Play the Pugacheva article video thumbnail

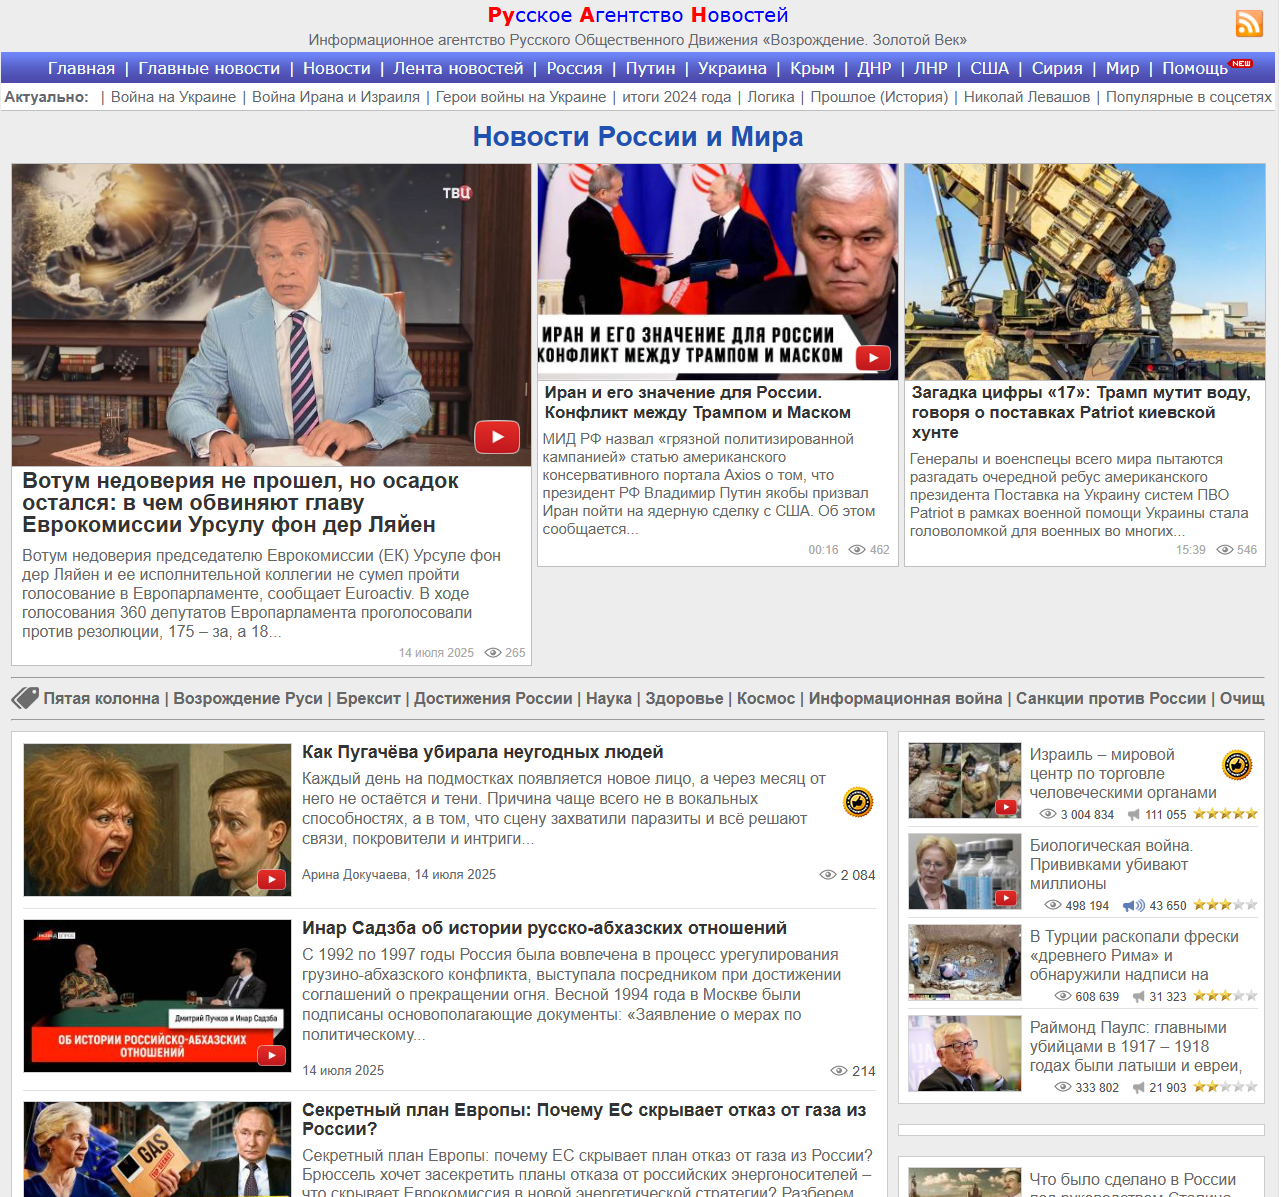click(271, 880)
